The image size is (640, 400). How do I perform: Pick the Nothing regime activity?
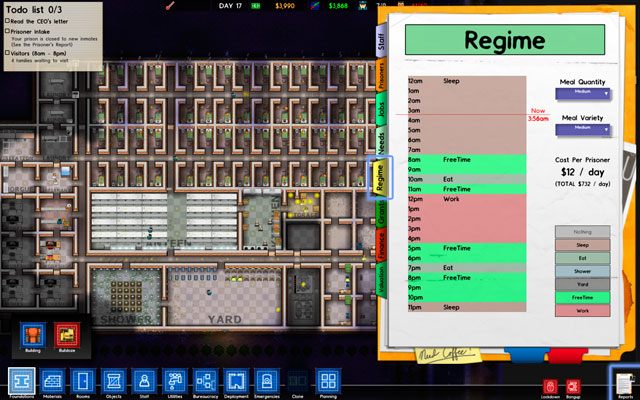pyautogui.click(x=582, y=232)
